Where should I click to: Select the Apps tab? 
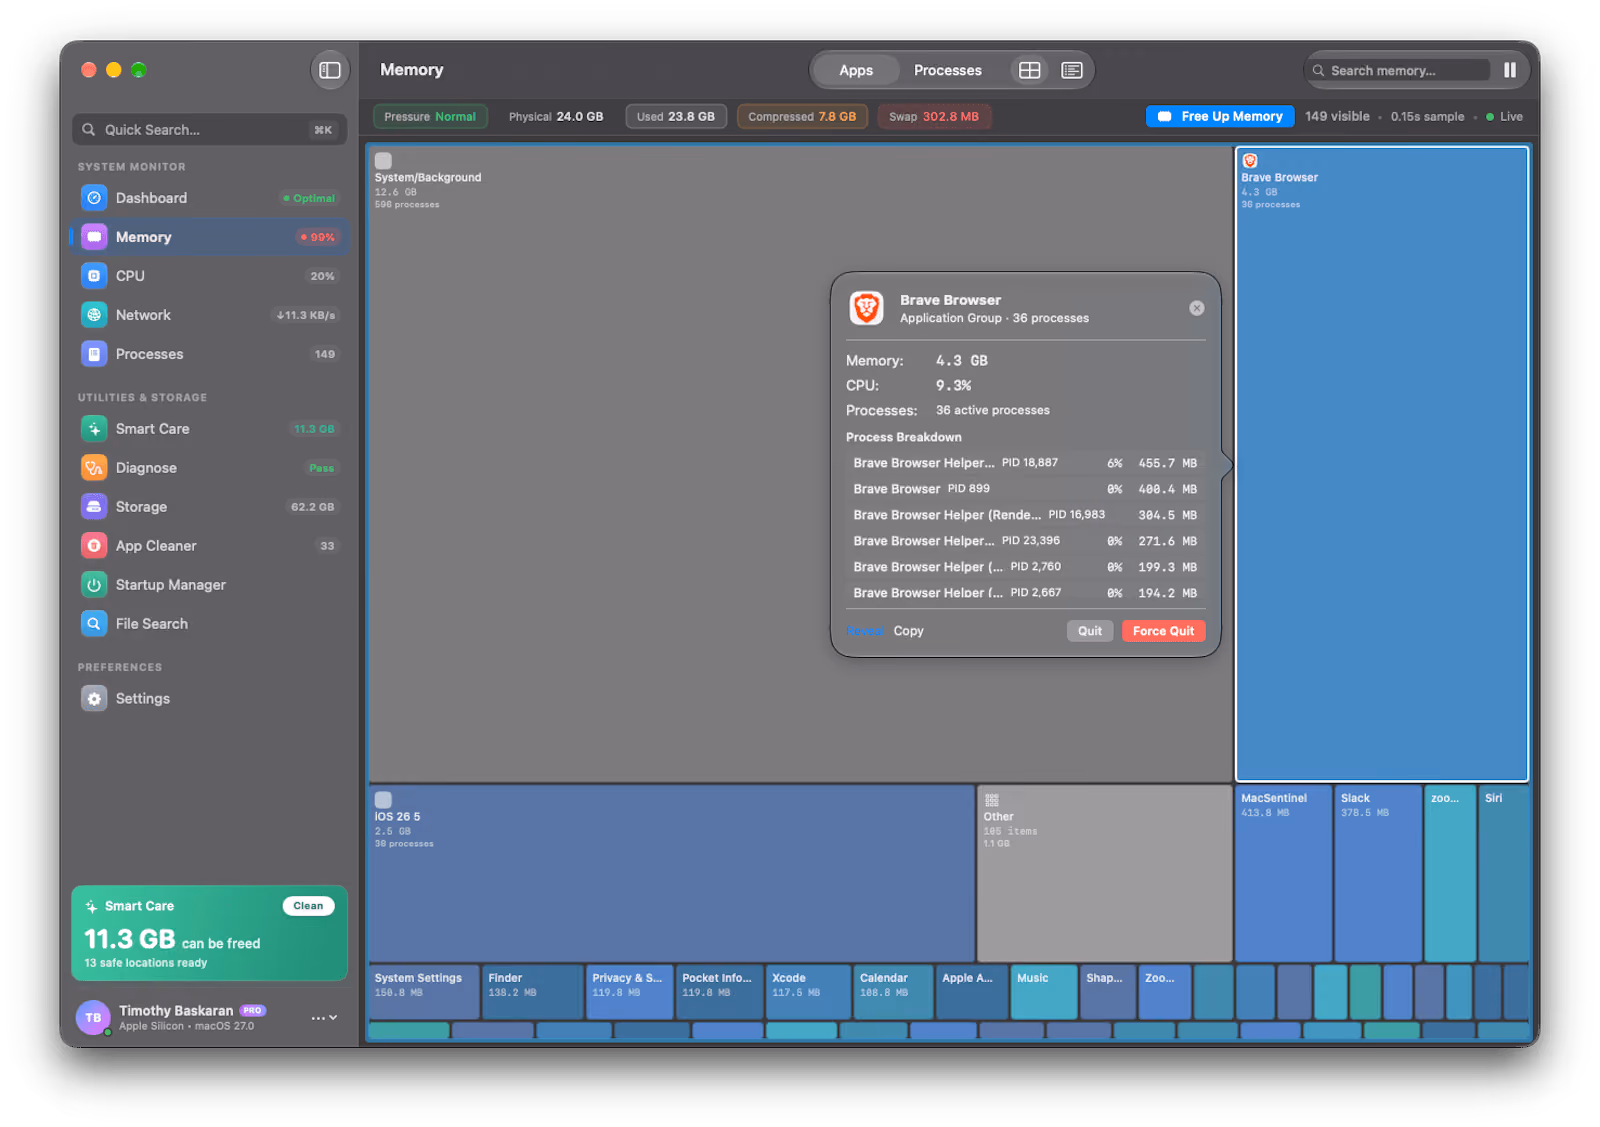pyautogui.click(x=855, y=70)
